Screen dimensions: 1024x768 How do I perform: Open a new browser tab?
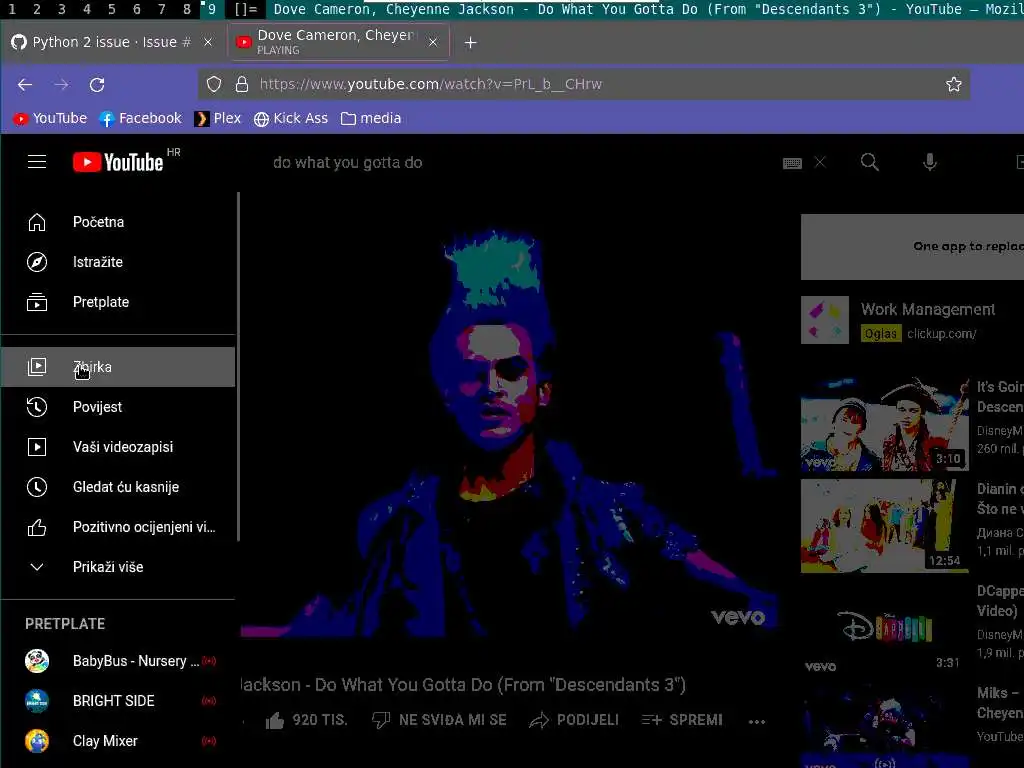(470, 42)
